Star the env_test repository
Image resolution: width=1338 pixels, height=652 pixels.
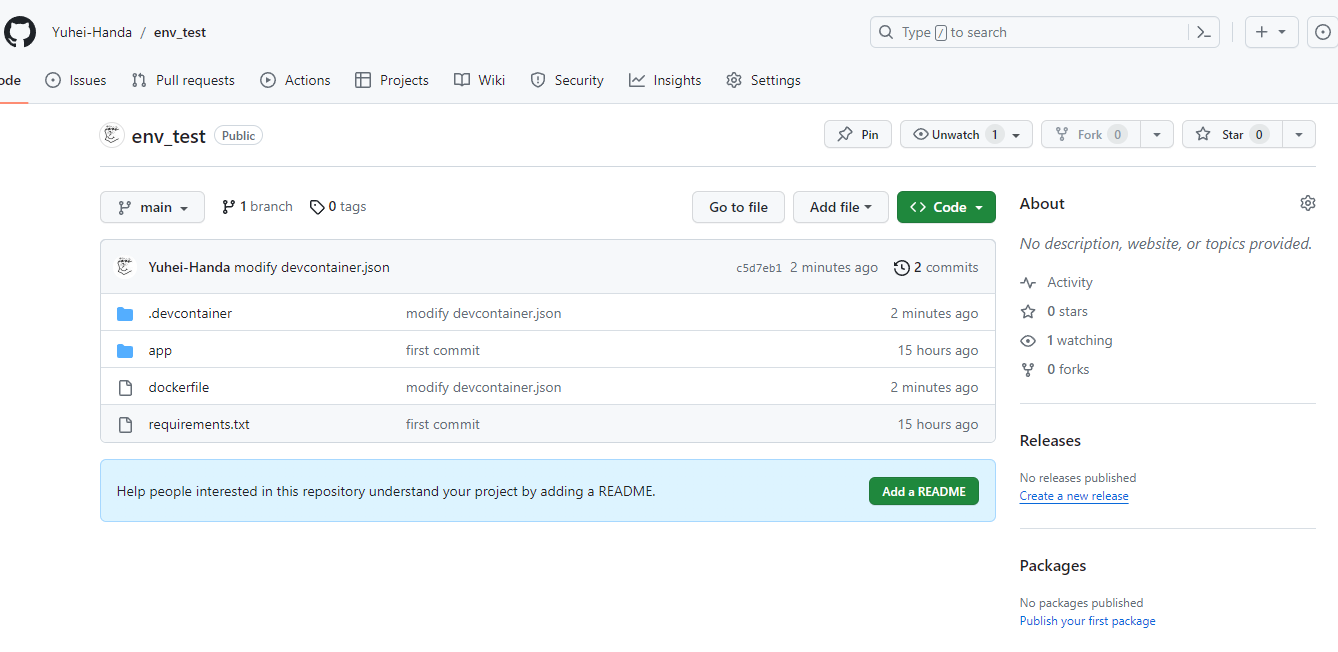coord(1231,133)
